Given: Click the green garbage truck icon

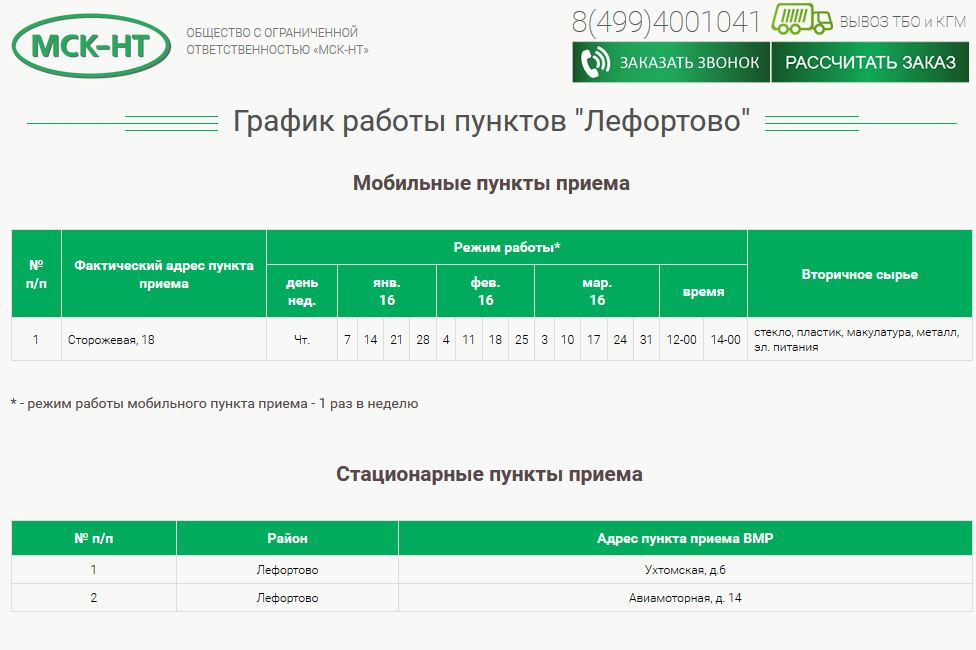Looking at the screenshot, I should (x=802, y=19).
